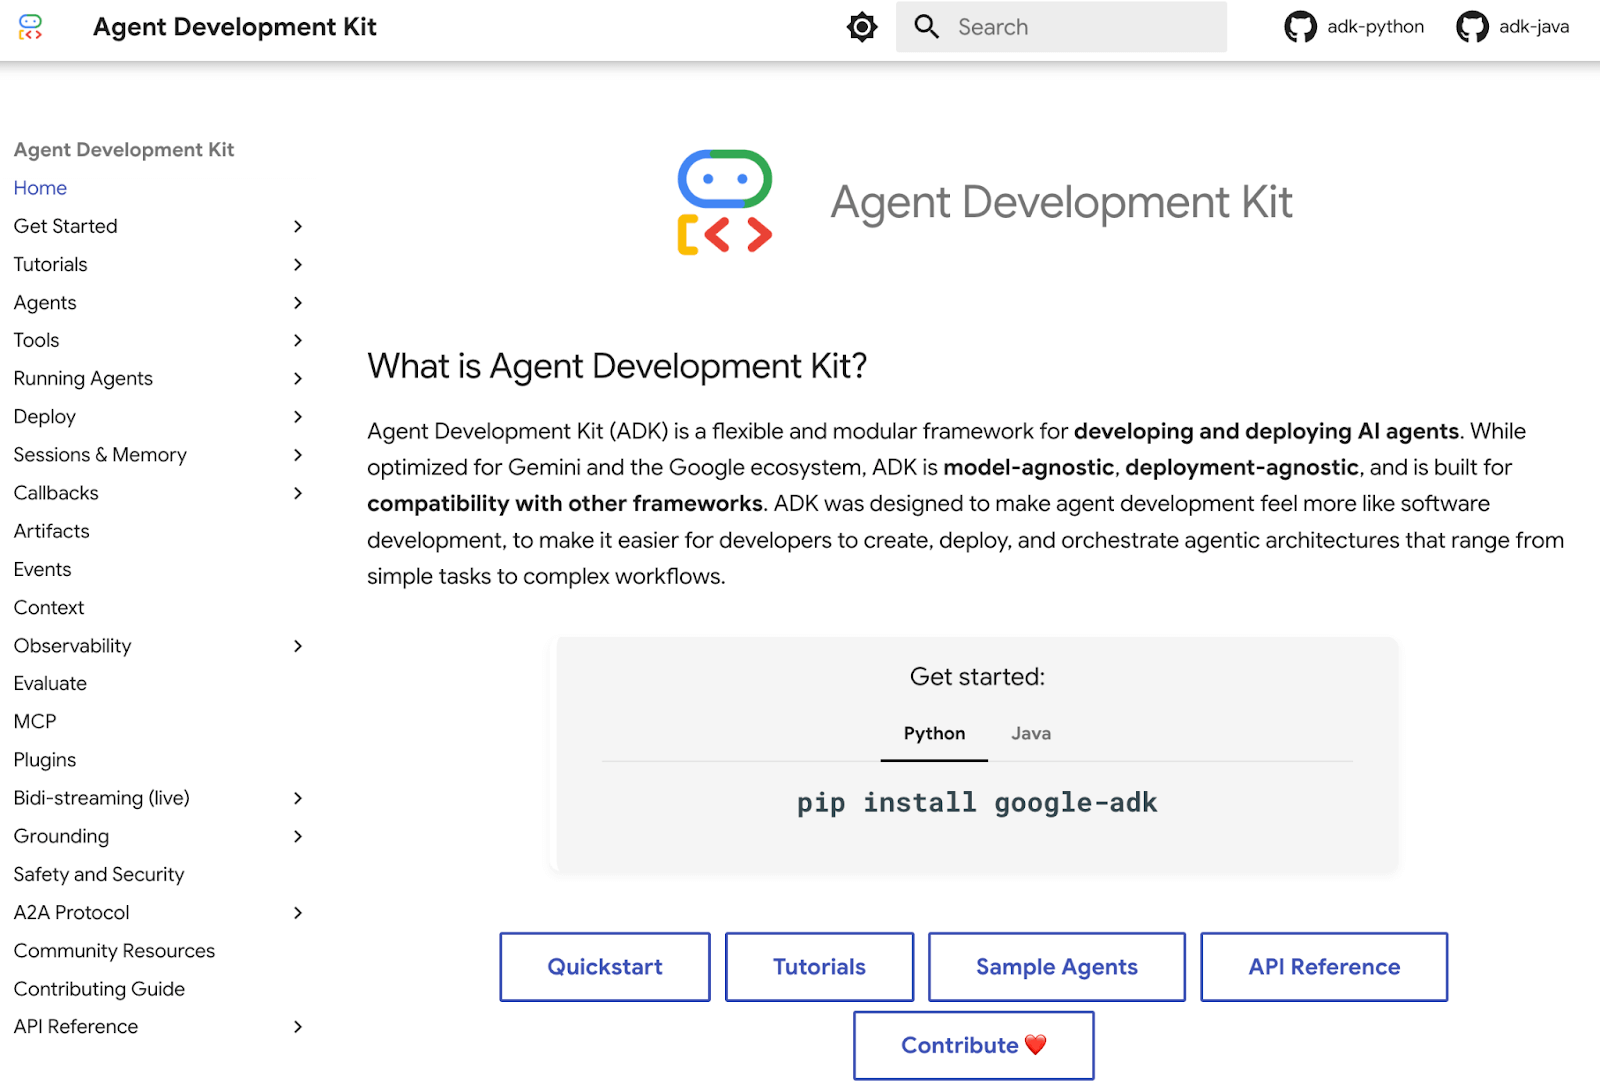Click the search magnifier icon
The image size is (1600, 1088).
click(x=927, y=27)
